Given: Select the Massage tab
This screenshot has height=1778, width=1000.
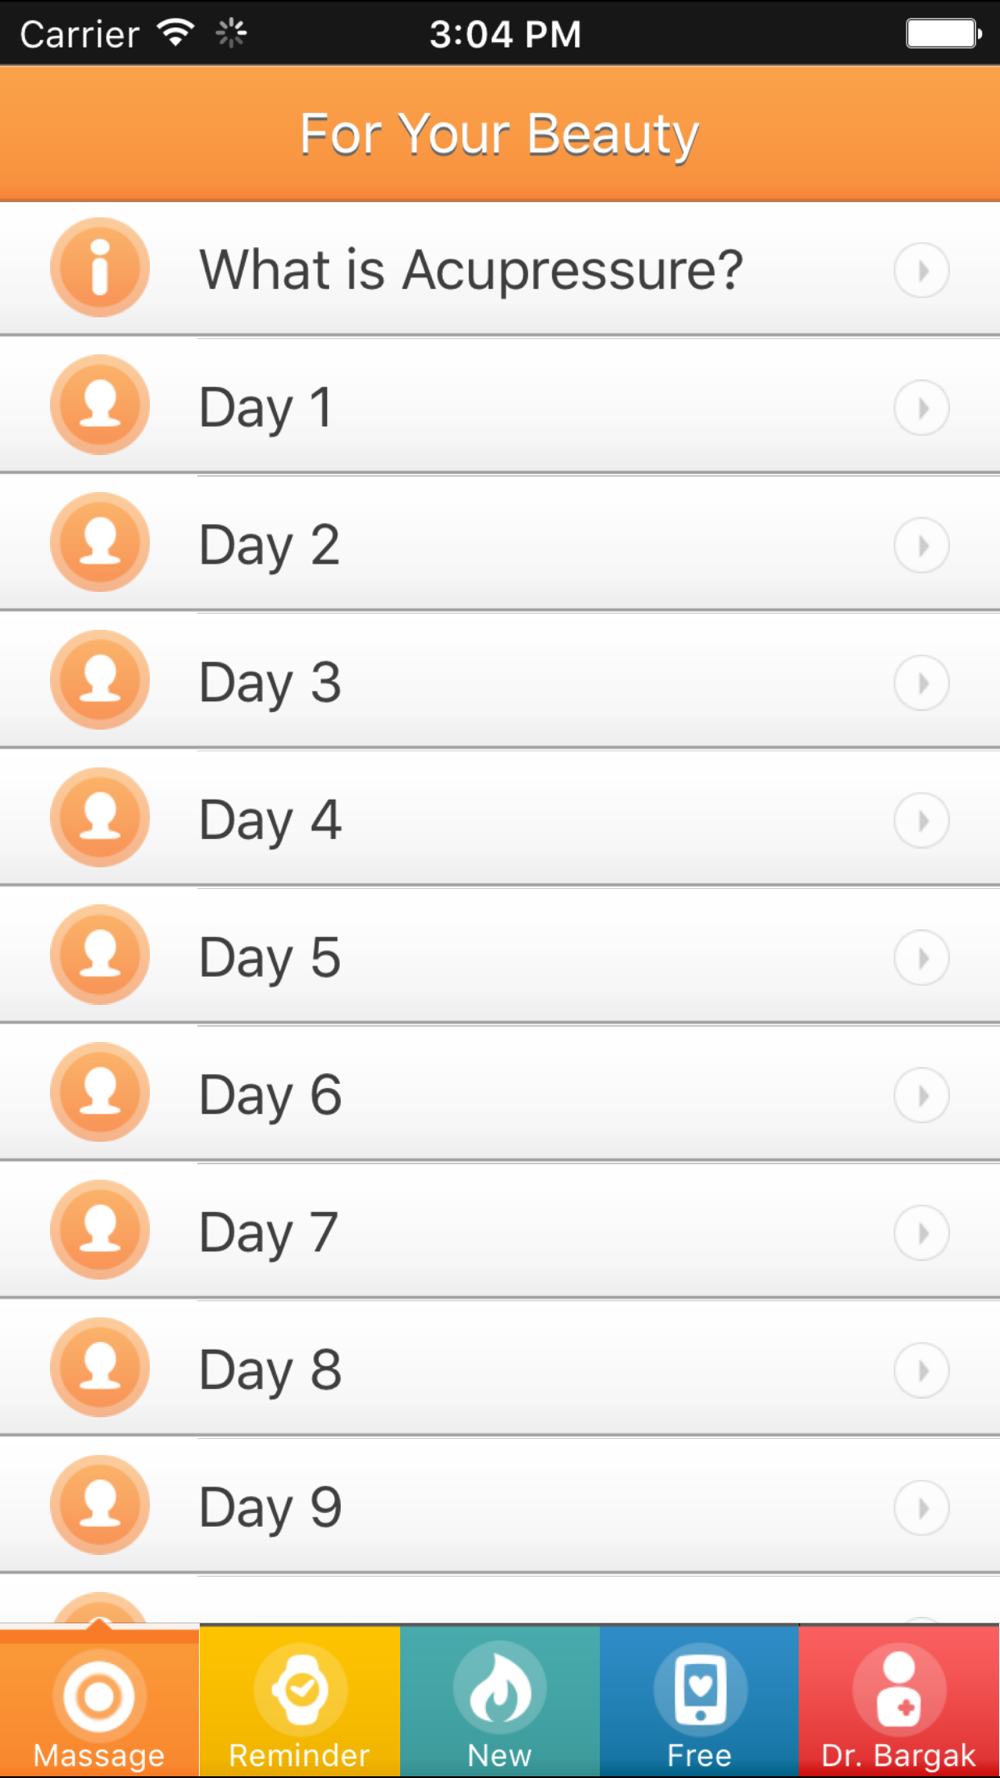Looking at the screenshot, I should click(100, 1702).
